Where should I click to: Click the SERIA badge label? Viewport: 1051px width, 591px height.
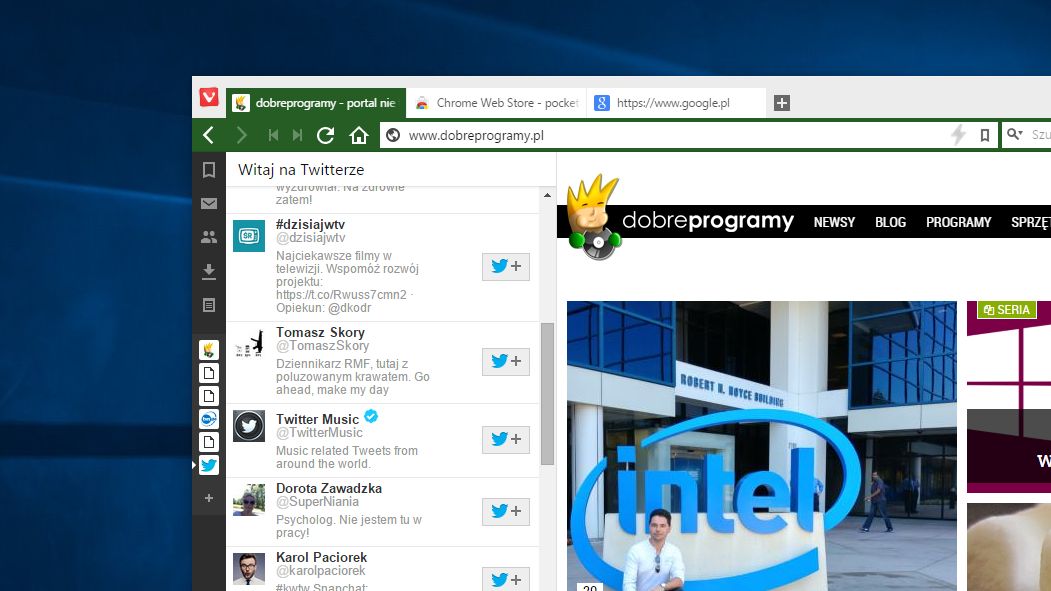click(x=1007, y=310)
